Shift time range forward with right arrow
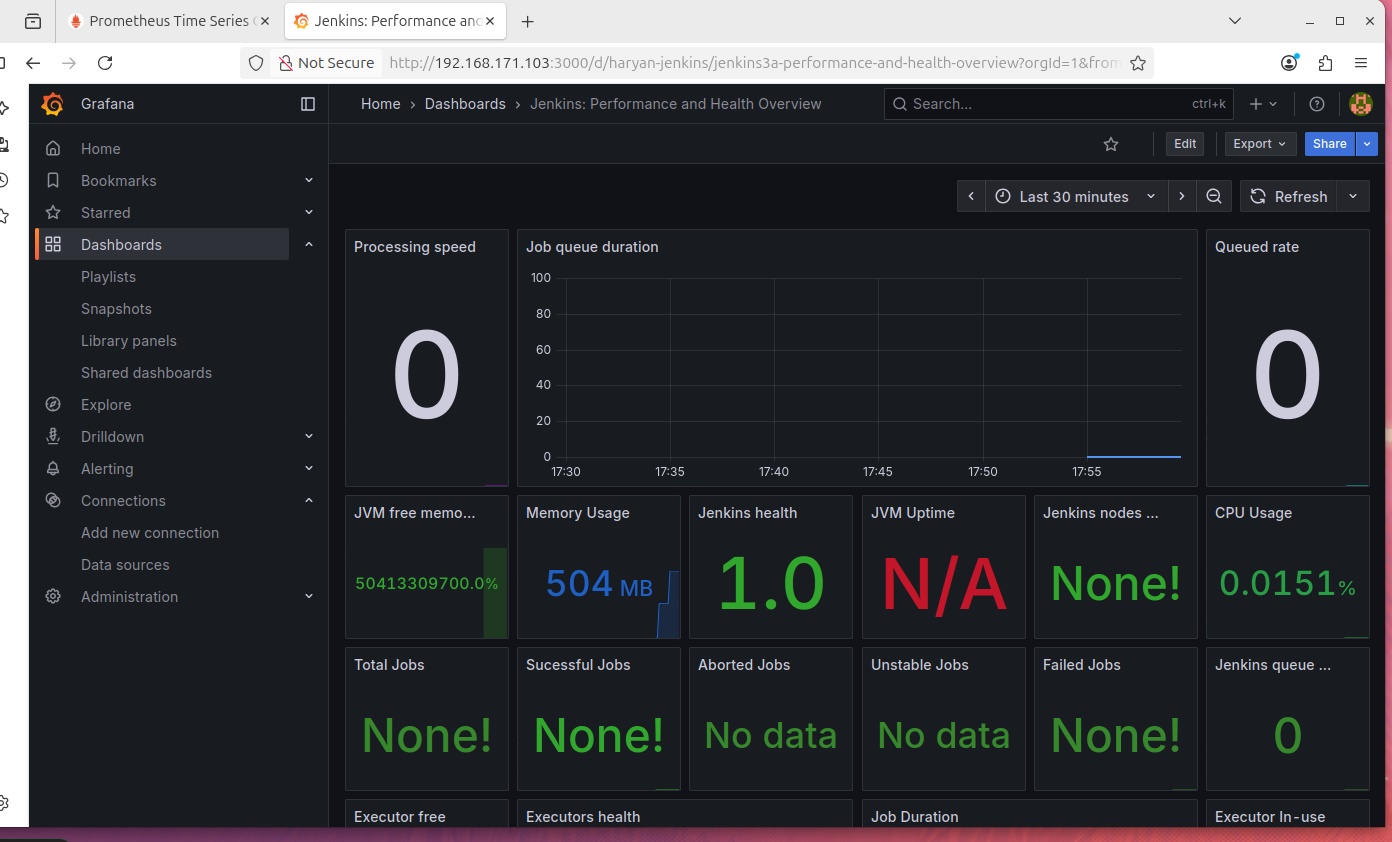The height and width of the screenshot is (842, 1392). point(1182,197)
